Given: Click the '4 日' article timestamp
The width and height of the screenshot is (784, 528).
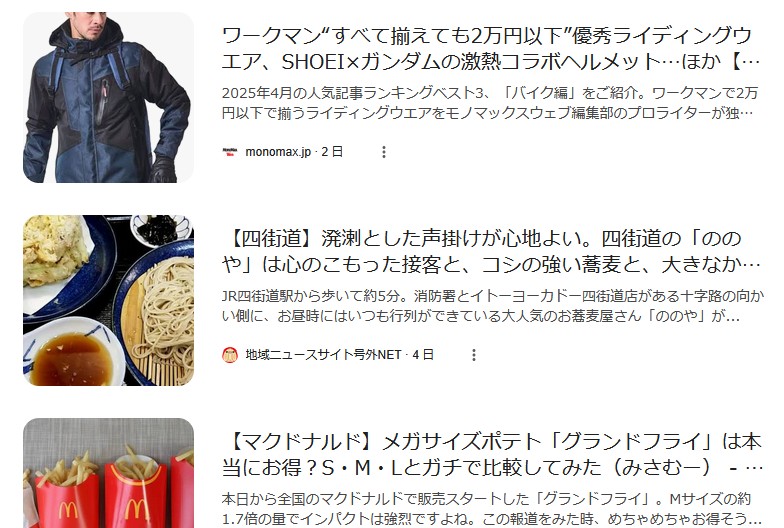Looking at the screenshot, I should [423, 355].
